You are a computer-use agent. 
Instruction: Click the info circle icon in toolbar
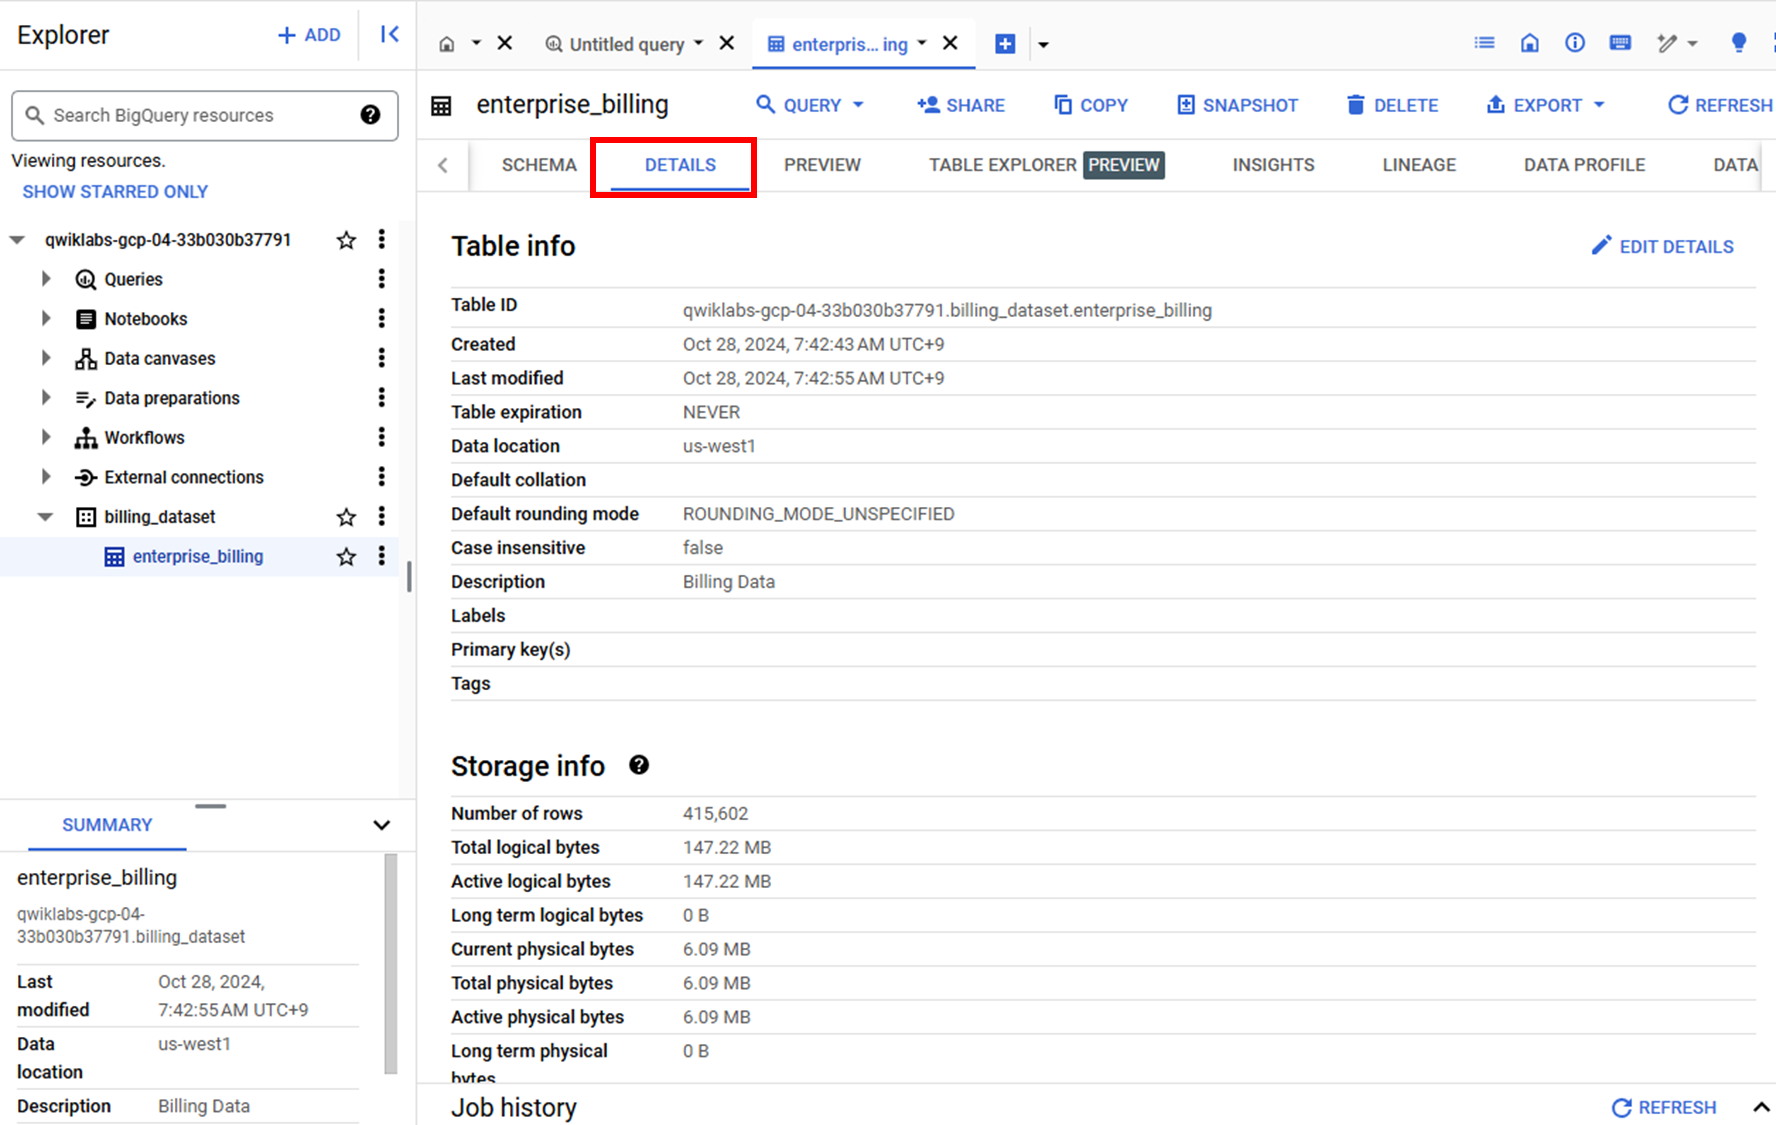point(1575,43)
